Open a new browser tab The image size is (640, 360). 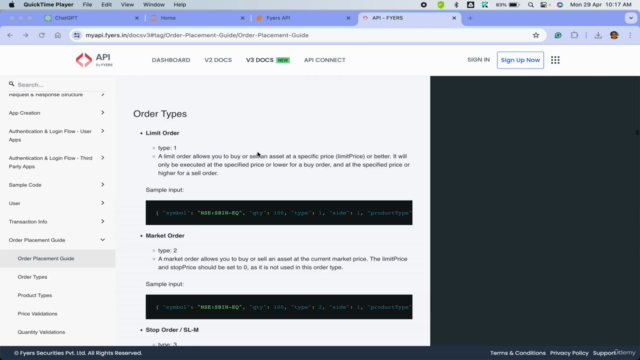click(x=470, y=18)
